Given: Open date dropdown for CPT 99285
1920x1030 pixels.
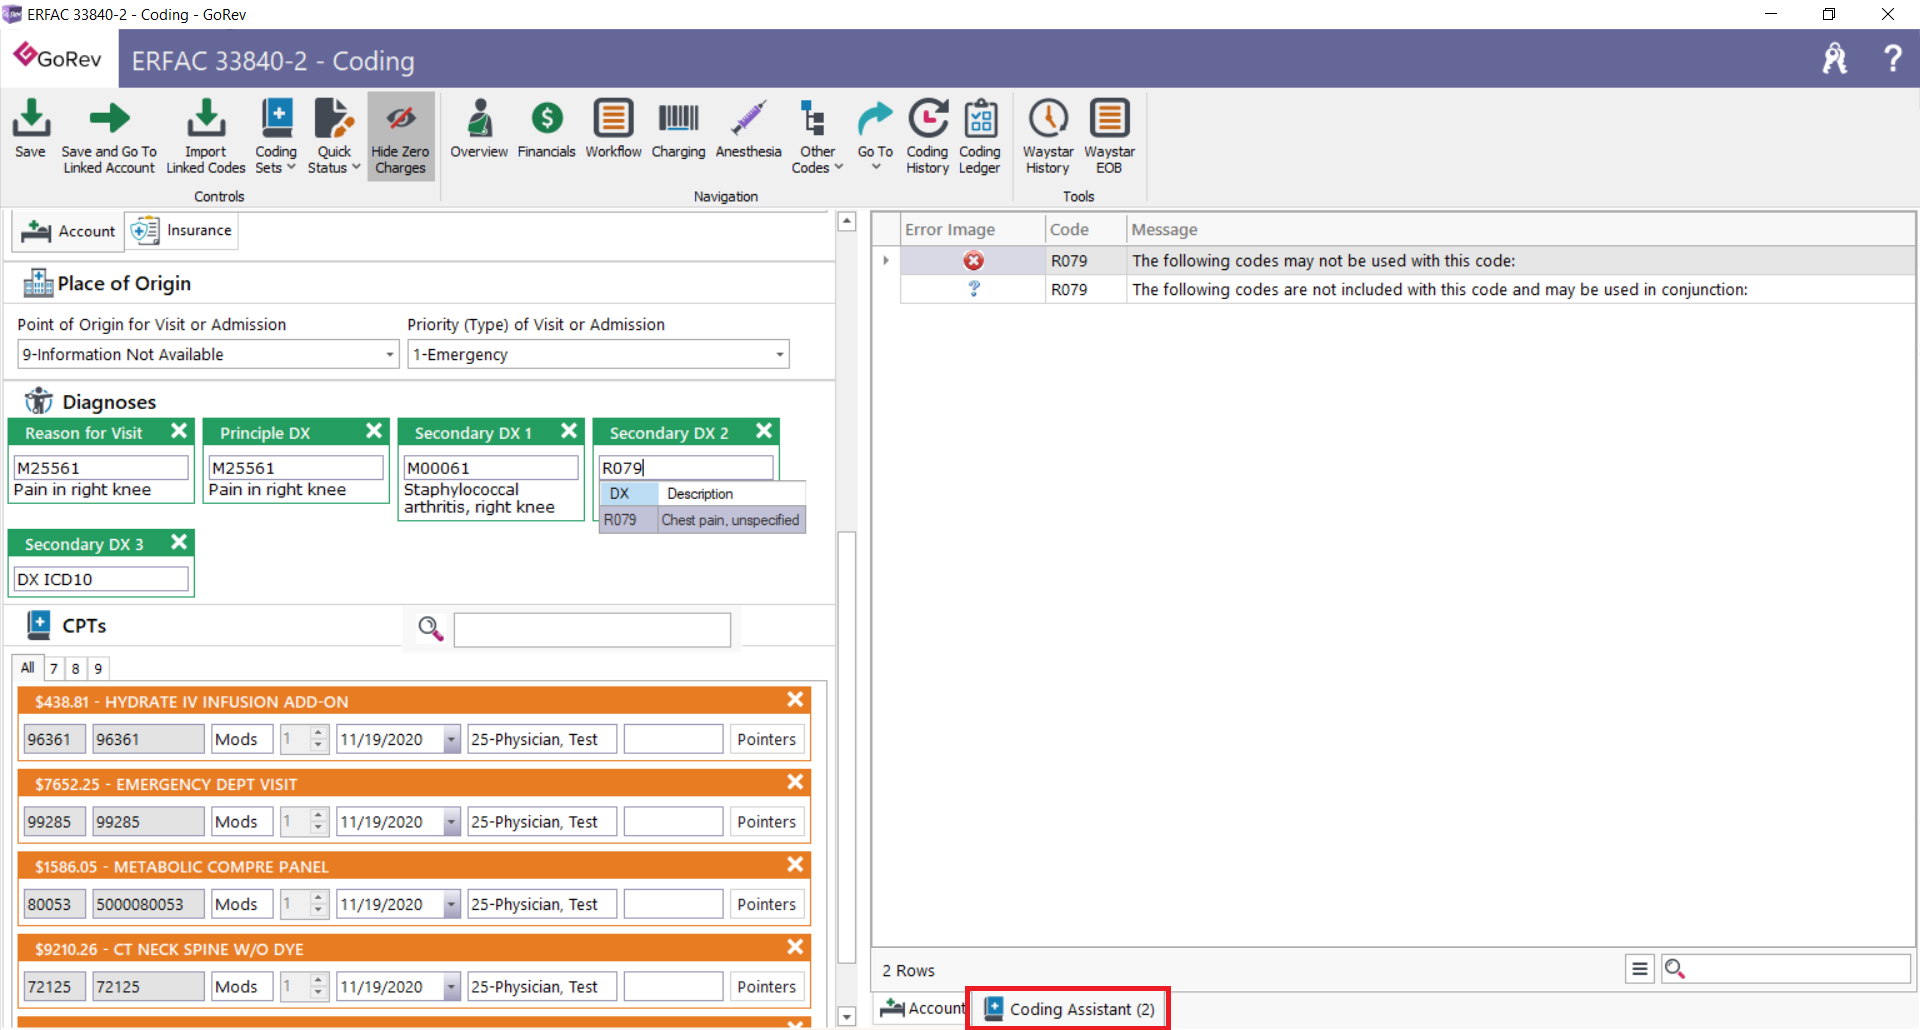Looking at the screenshot, I should 452,822.
